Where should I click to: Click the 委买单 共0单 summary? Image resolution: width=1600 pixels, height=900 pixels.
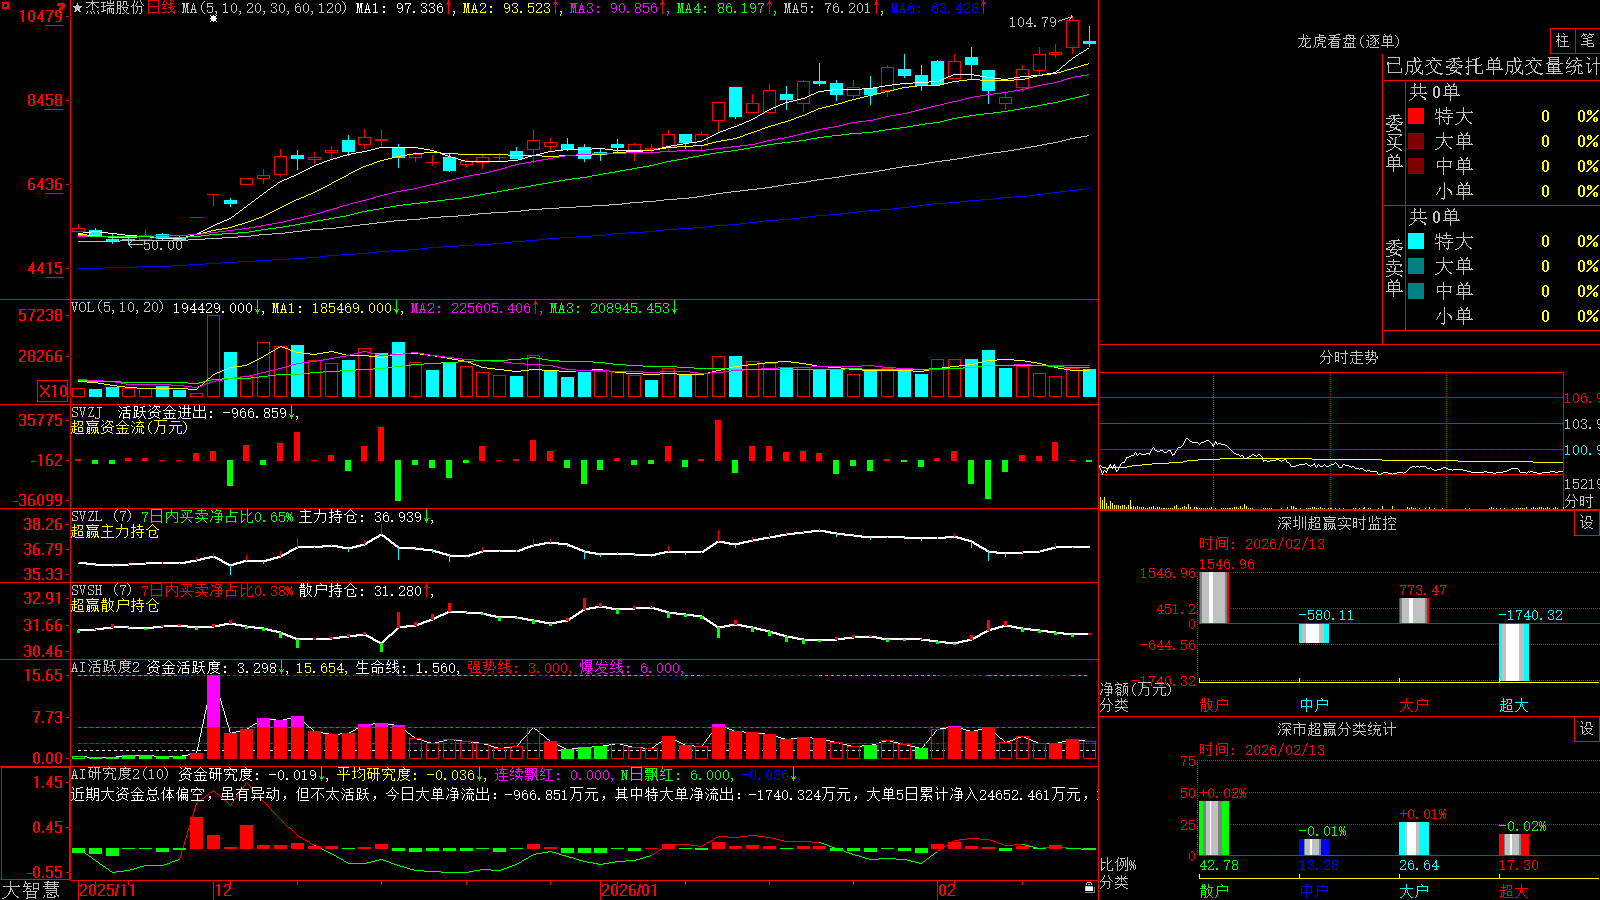[1434, 91]
